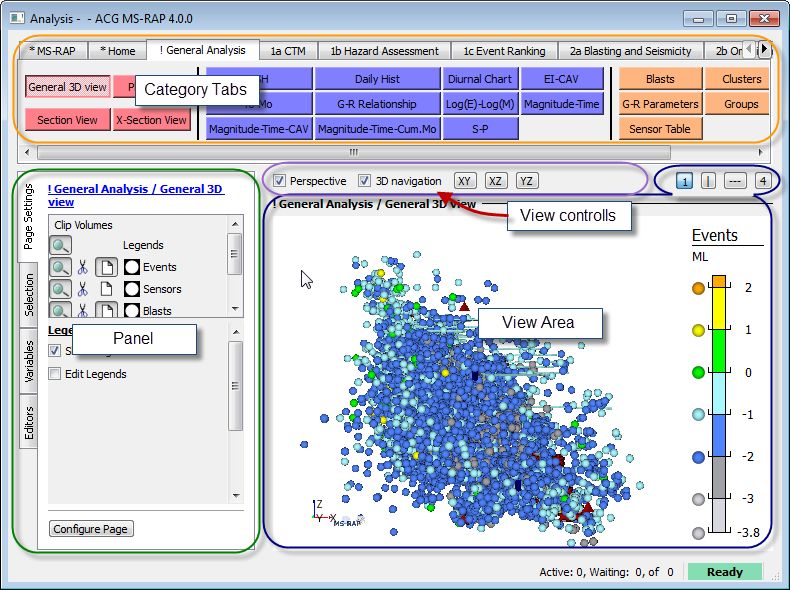Screen dimensions: 790x590
Task: Follow the General Analysis / General 3D view link
Action: coord(136,195)
